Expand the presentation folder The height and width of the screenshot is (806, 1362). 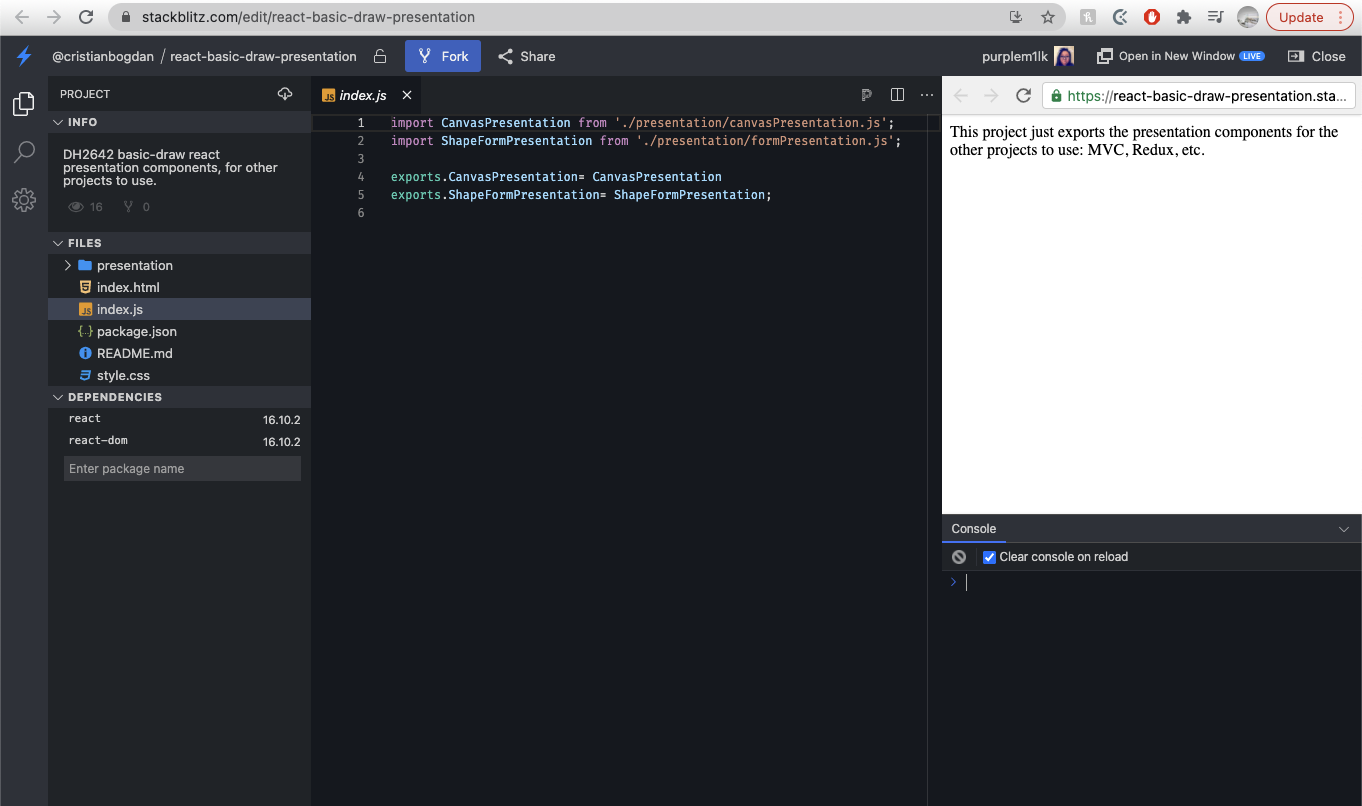[x=67, y=265]
